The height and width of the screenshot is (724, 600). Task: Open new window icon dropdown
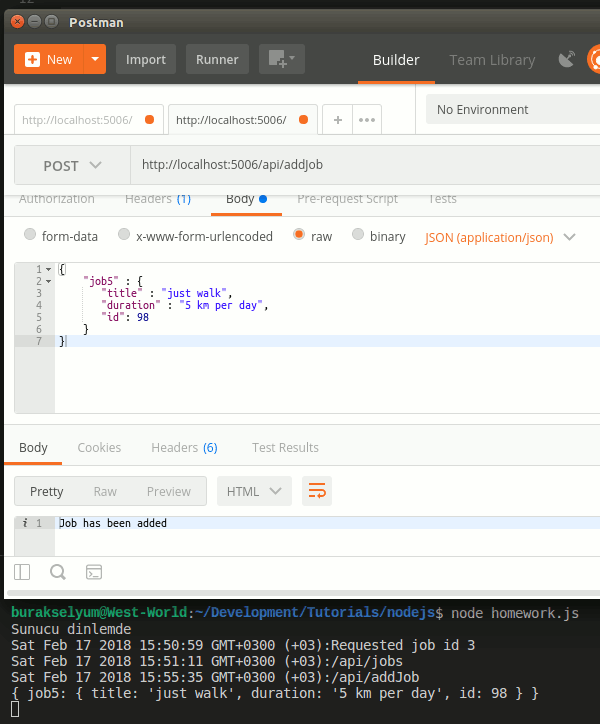282,59
